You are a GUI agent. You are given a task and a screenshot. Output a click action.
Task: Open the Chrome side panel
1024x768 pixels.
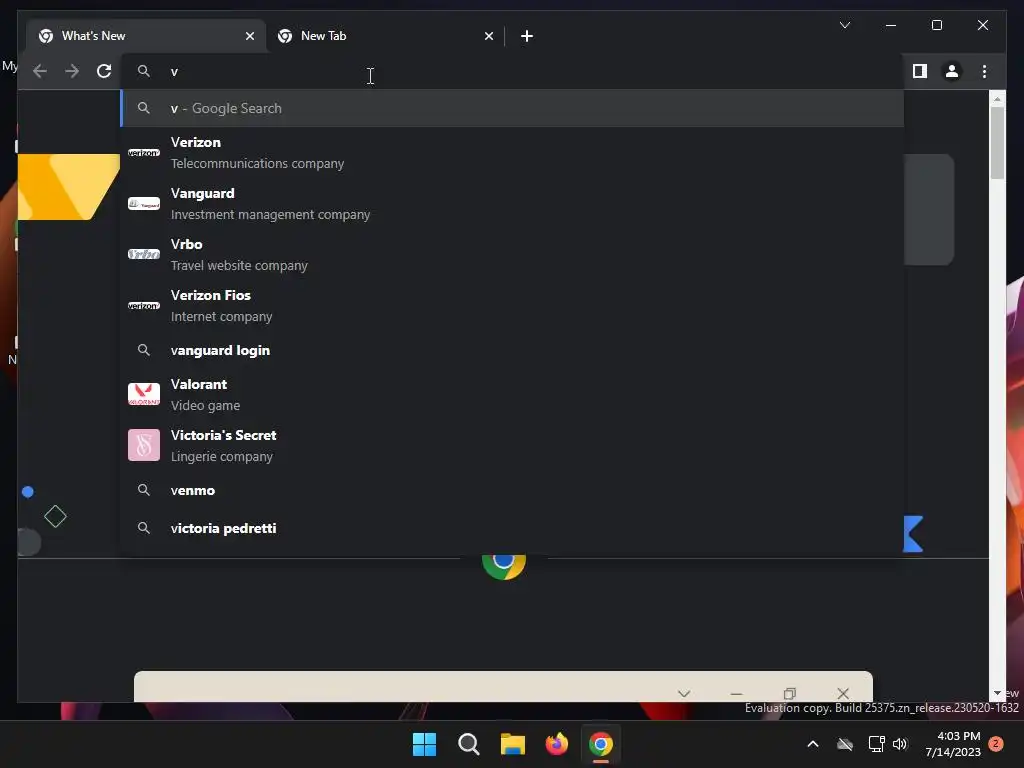[x=920, y=71]
